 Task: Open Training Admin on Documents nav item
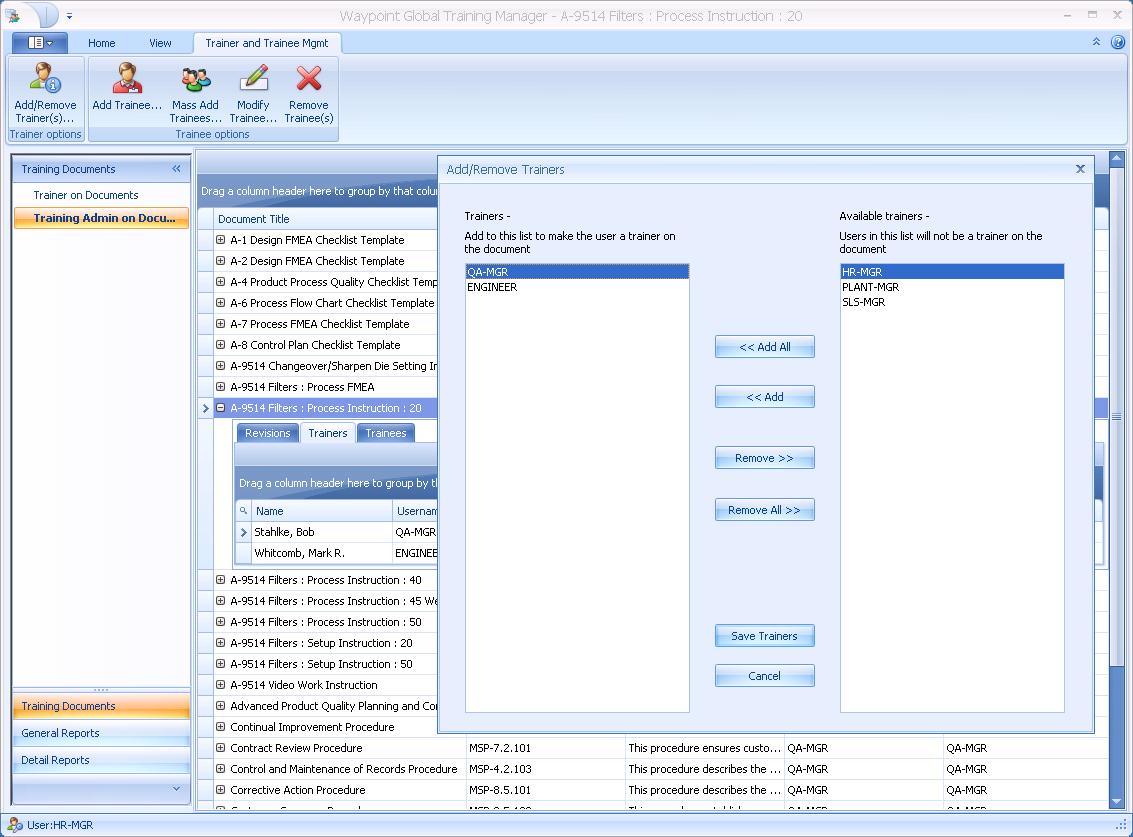click(x=101, y=218)
